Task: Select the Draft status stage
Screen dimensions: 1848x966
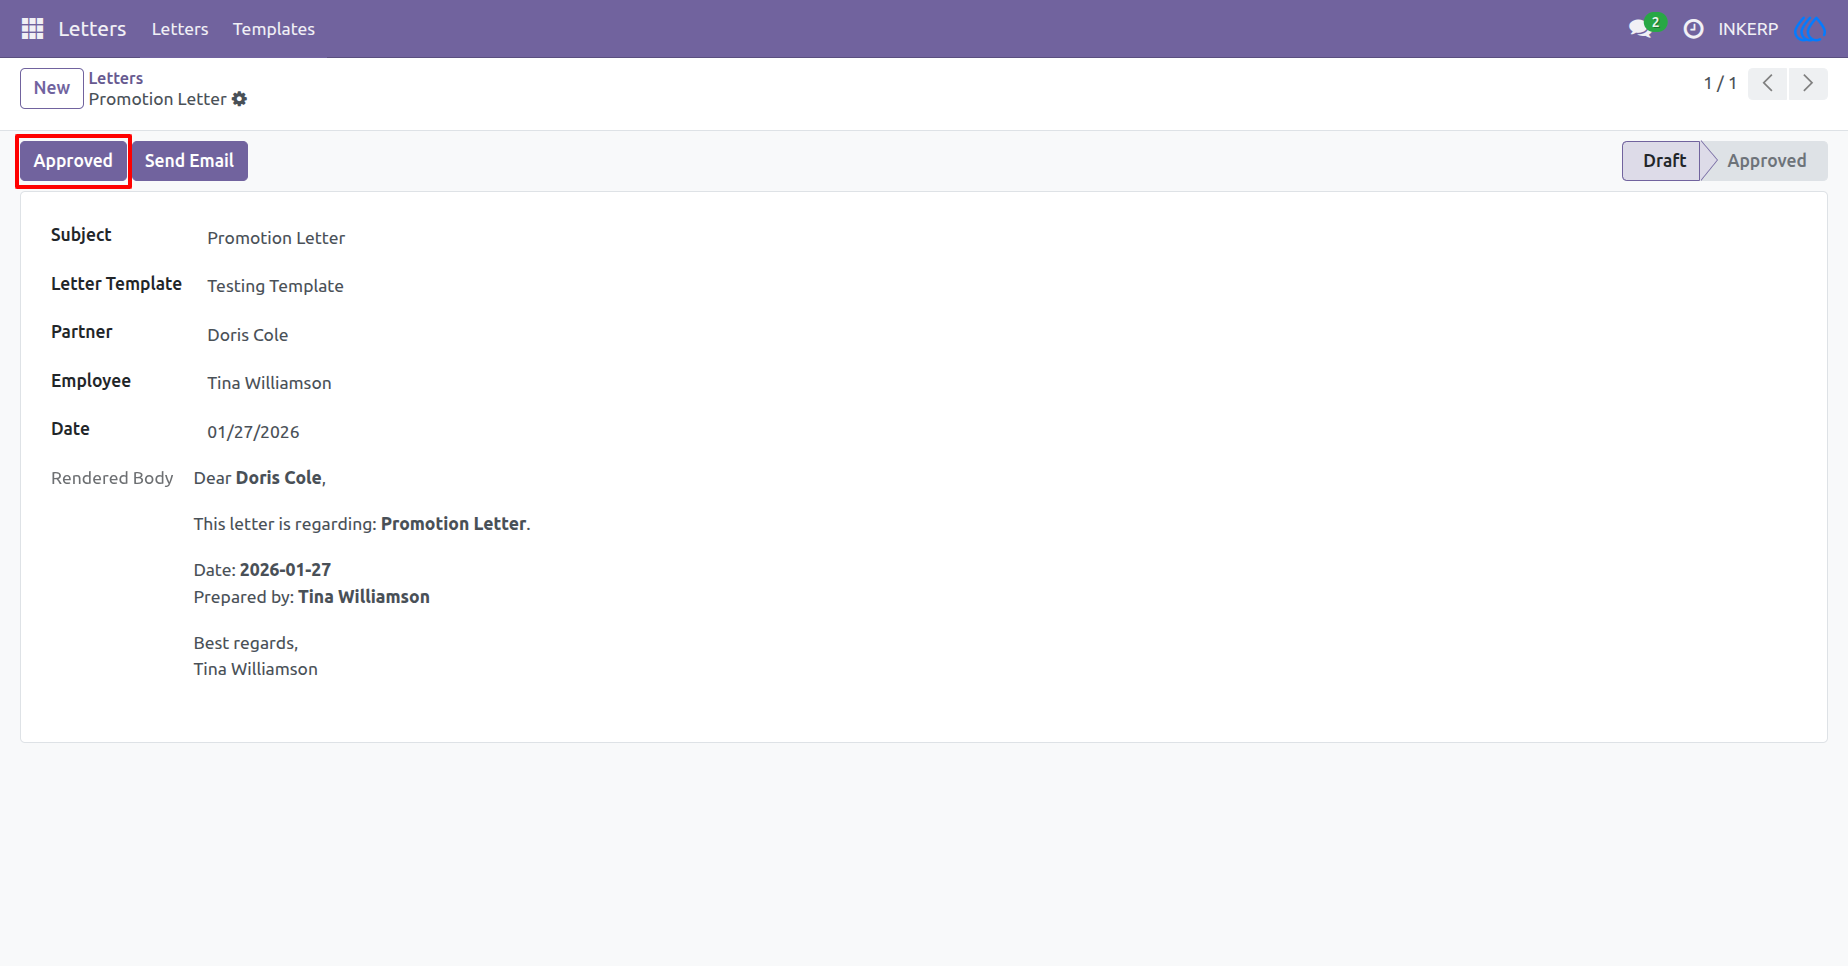Action: (x=1663, y=161)
